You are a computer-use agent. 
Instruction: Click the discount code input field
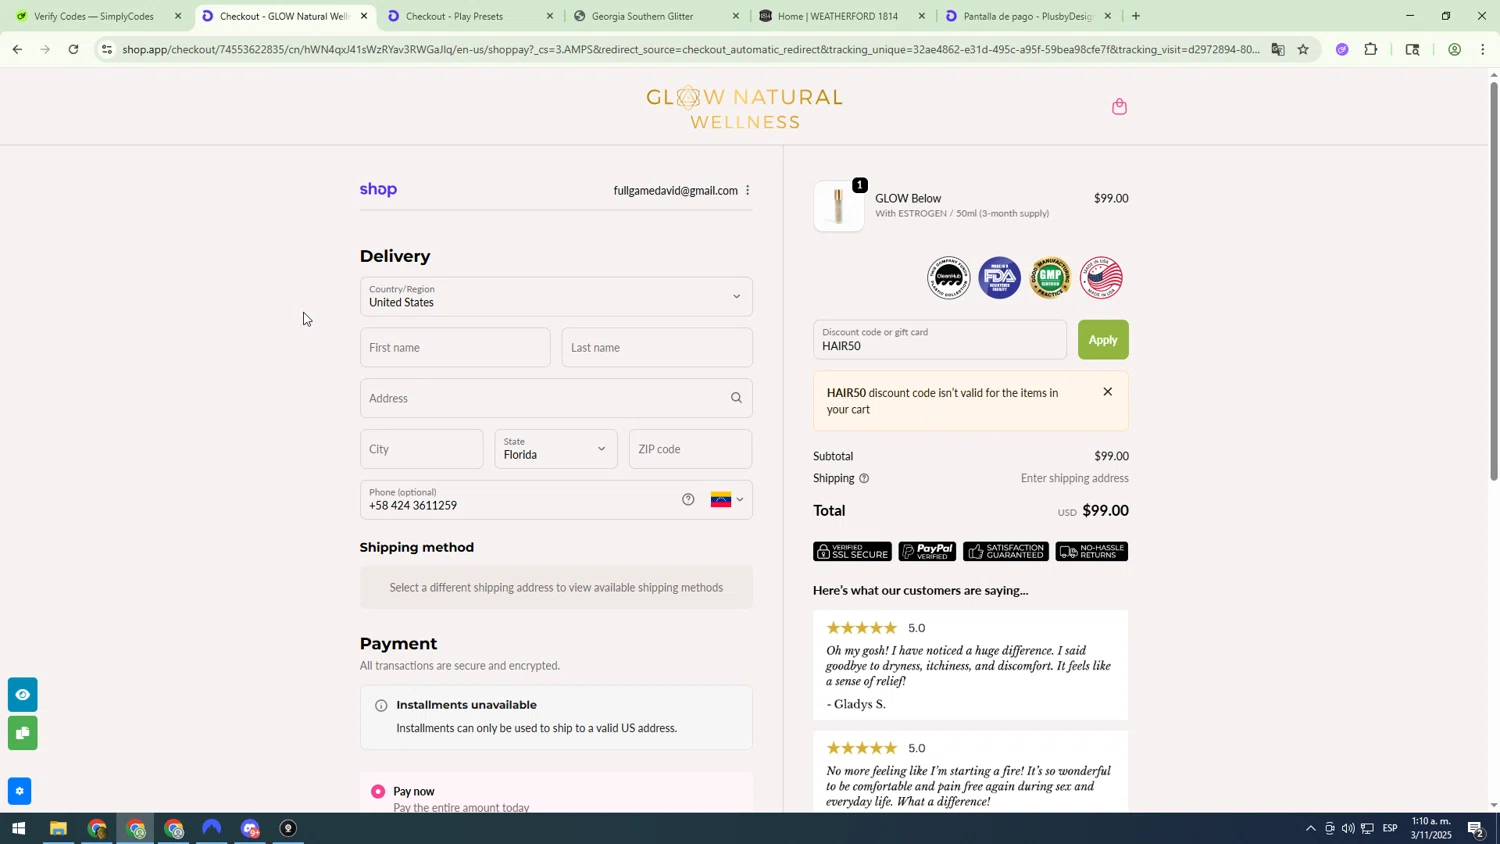[940, 340]
